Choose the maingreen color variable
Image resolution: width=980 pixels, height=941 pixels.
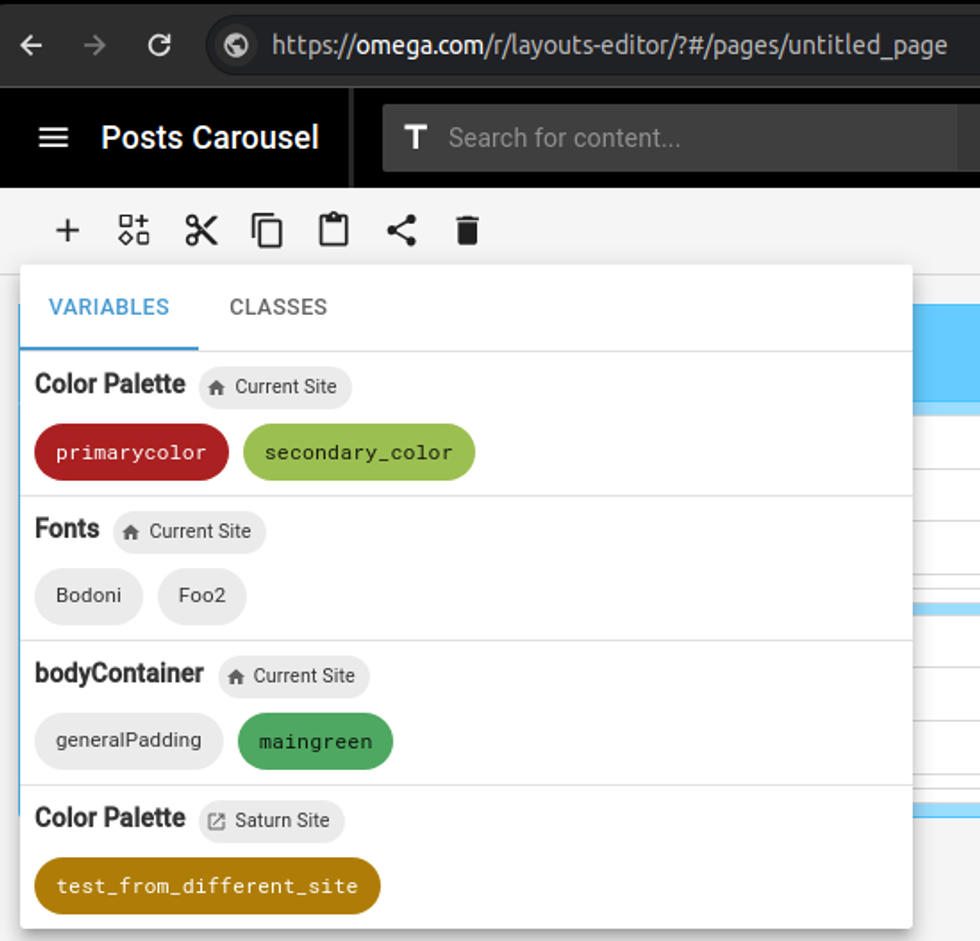click(x=315, y=741)
